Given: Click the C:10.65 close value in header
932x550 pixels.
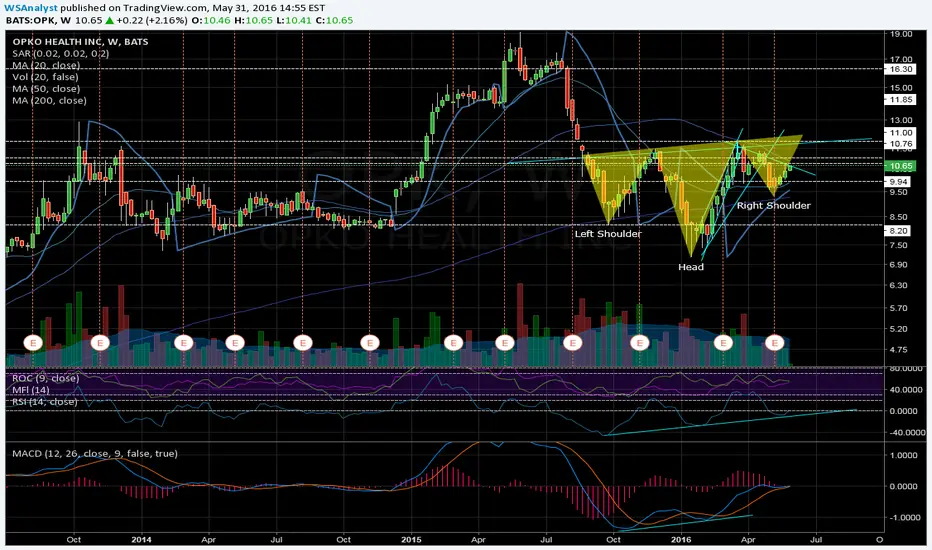Looking at the screenshot, I should coord(334,20).
